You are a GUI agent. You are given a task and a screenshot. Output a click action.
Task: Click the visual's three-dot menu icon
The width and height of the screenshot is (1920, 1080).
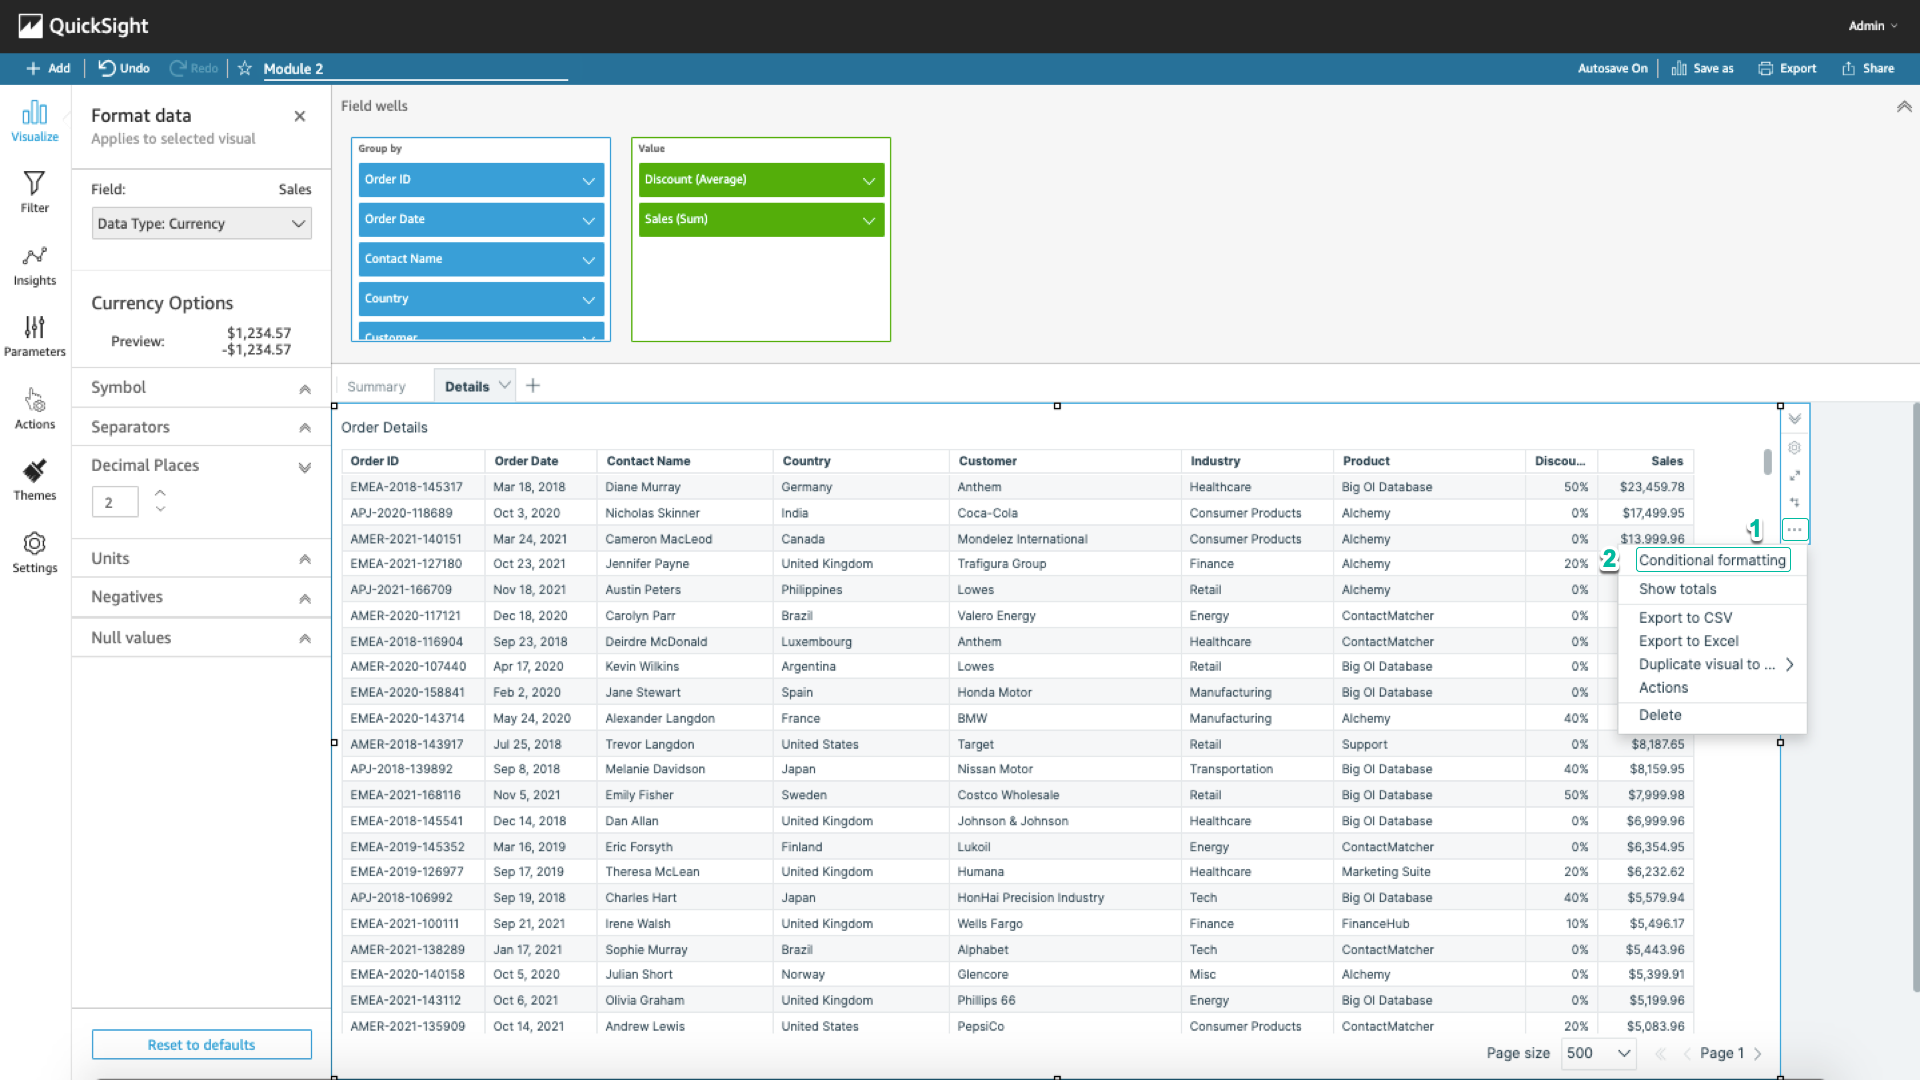click(x=1794, y=530)
